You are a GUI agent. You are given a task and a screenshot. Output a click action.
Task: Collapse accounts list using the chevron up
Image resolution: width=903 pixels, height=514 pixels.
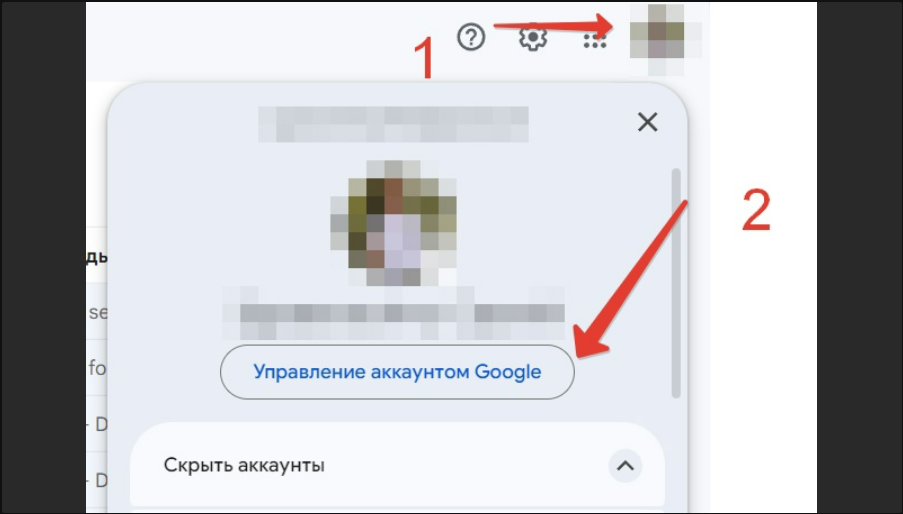tap(625, 466)
